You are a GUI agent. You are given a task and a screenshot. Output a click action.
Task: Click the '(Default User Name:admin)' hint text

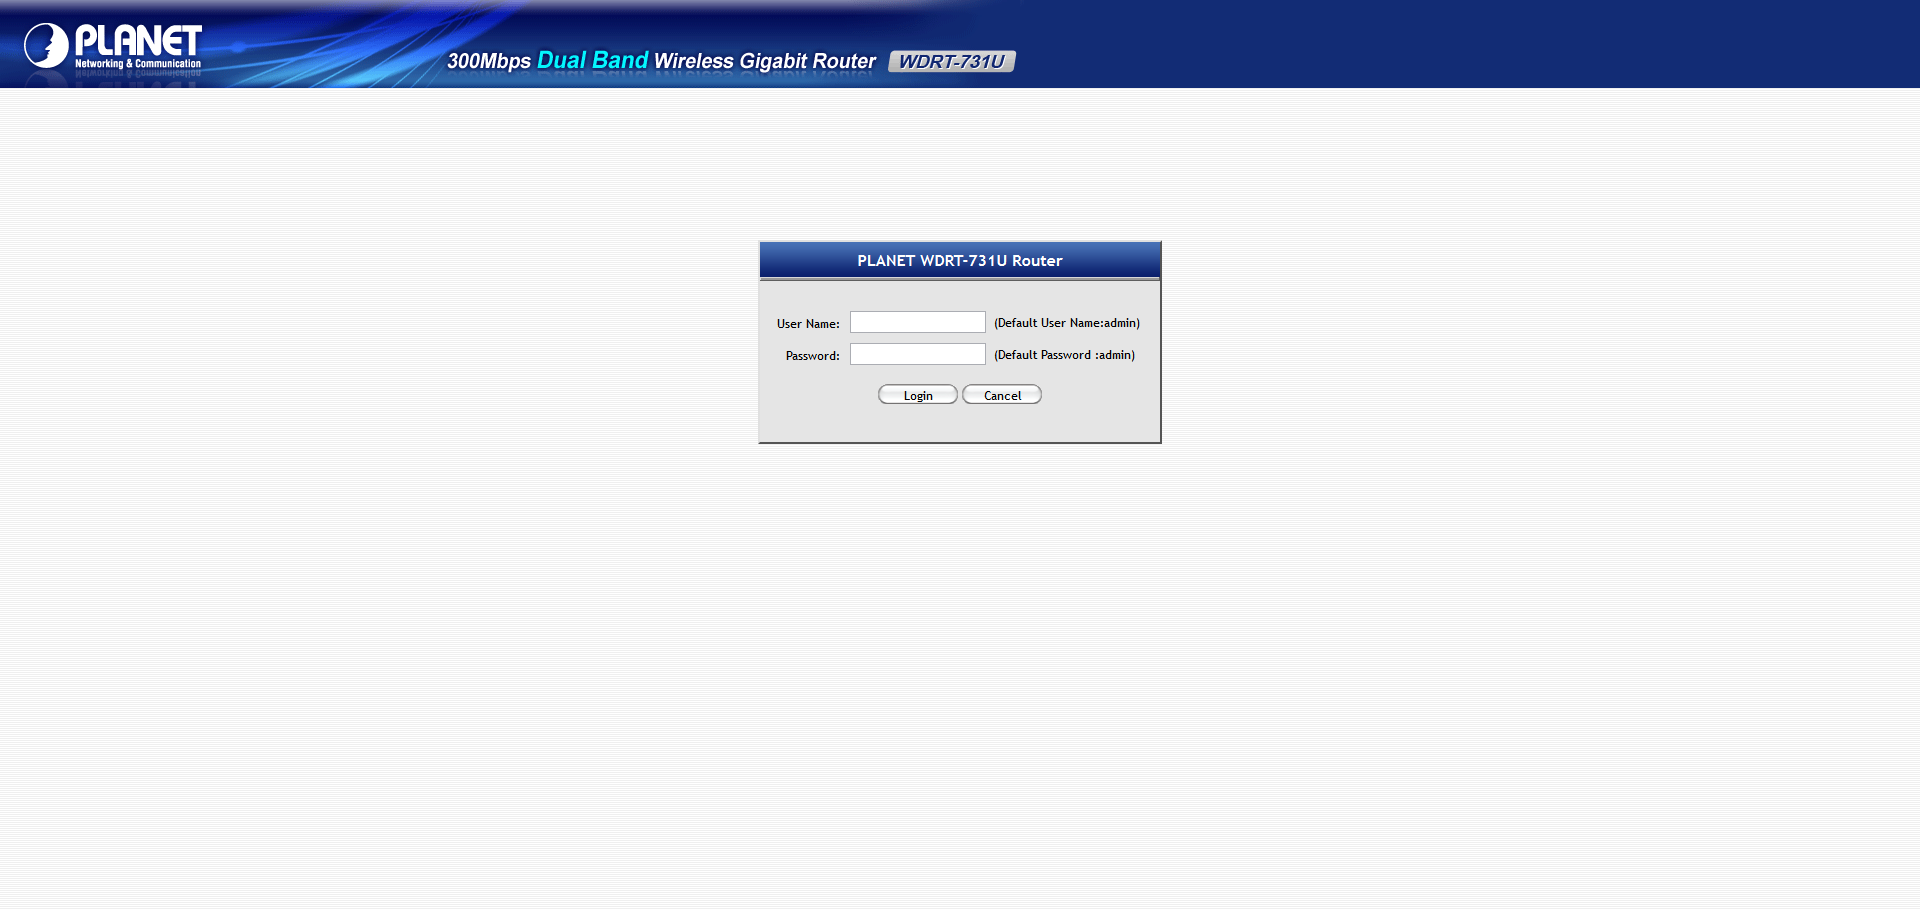[1067, 323]
